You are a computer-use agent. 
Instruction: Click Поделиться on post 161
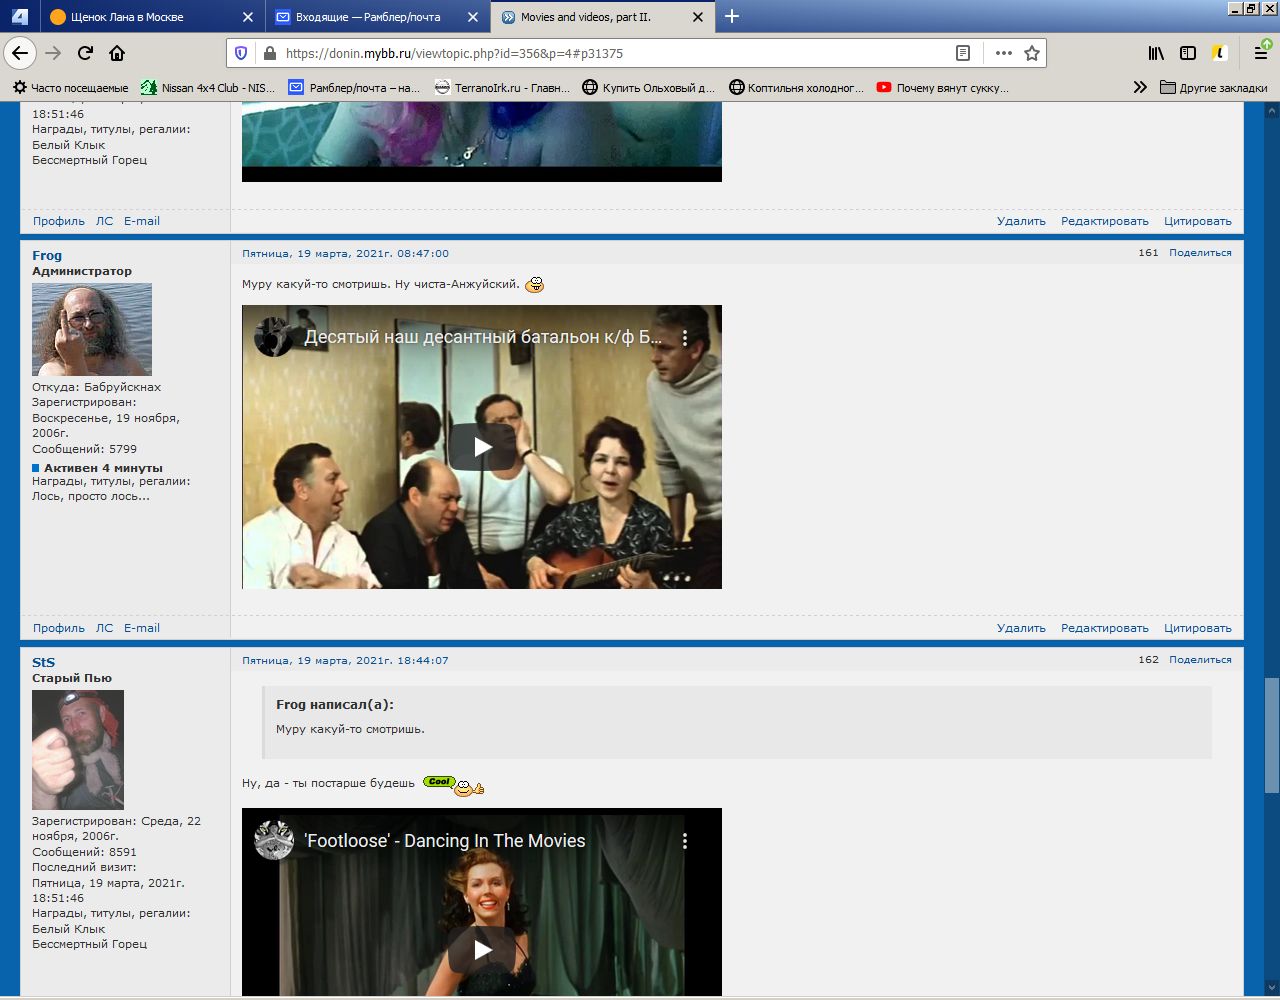(1200, 253)
